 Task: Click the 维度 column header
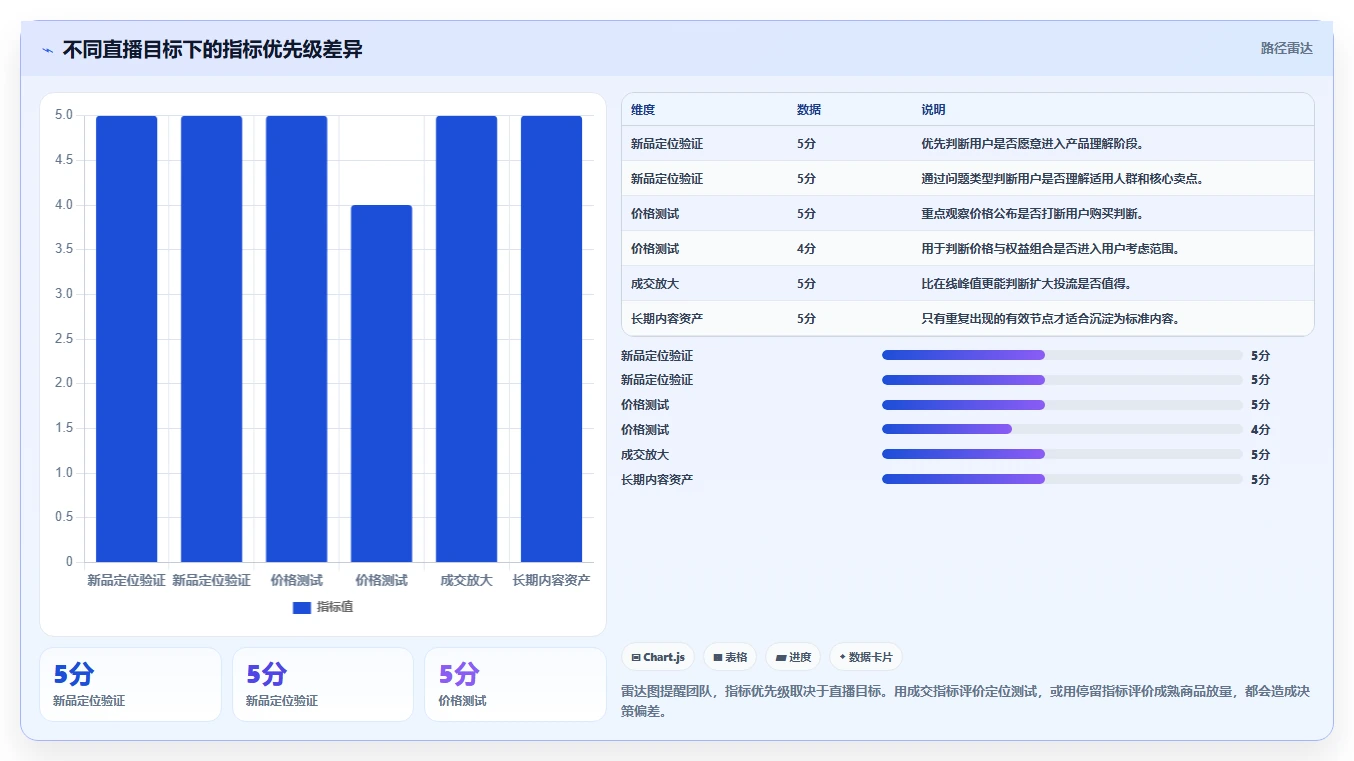[643, 110]
